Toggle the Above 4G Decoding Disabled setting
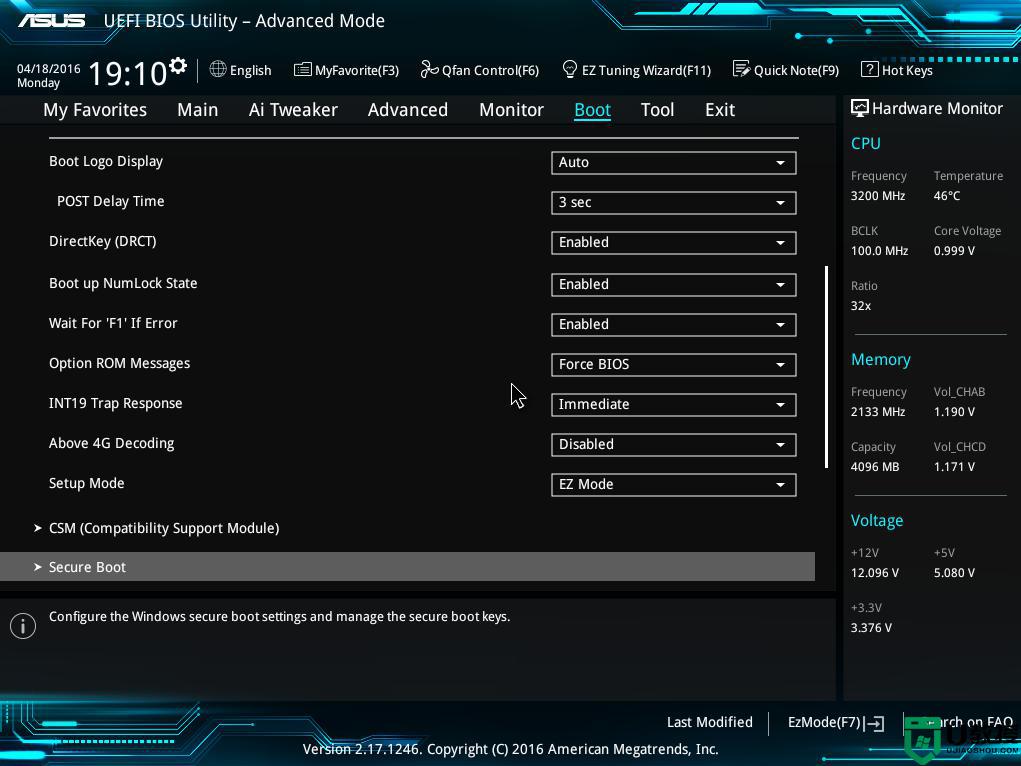Viewport: 1021px width, 766px height. [673, 445]
